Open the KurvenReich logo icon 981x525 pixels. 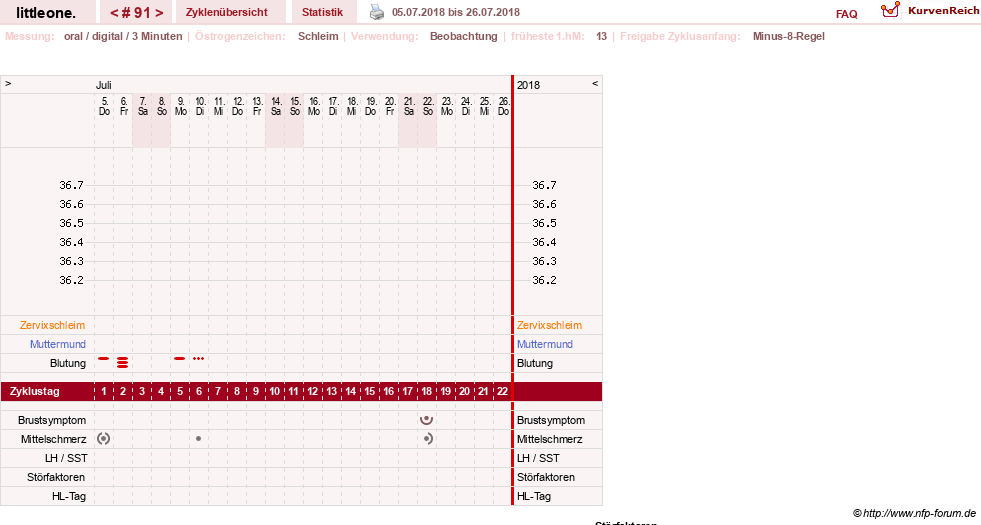(x=890, y=10)
